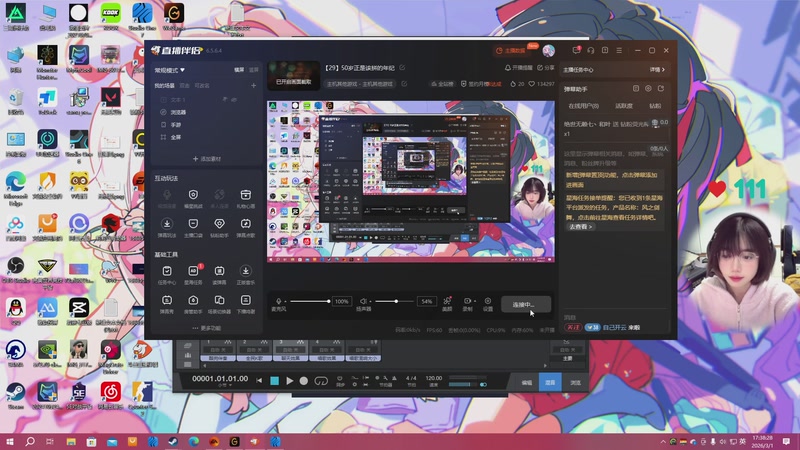Open the 房管助手 tool icon
The height and width of the screenshot is (450, 800).
tap(193, 300)
